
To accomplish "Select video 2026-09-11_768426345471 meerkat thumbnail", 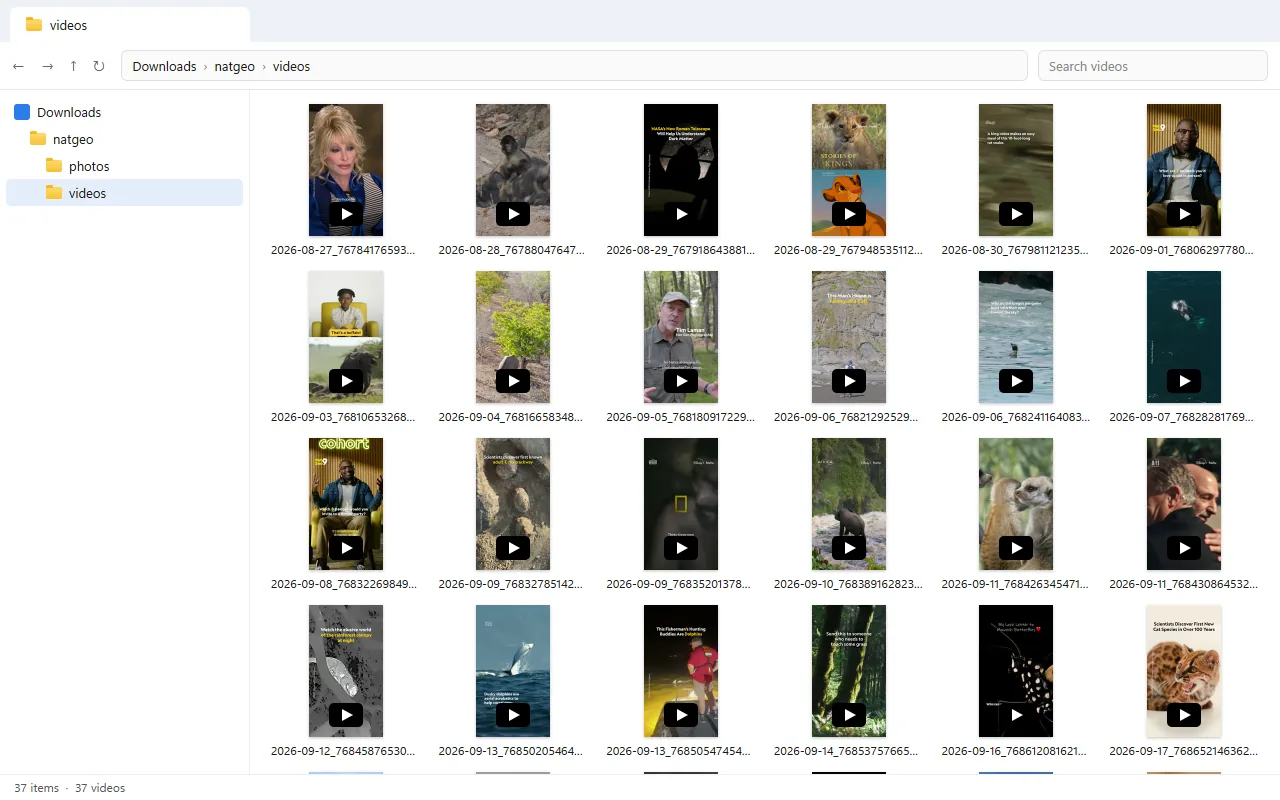I will [x=1016, y=504].
